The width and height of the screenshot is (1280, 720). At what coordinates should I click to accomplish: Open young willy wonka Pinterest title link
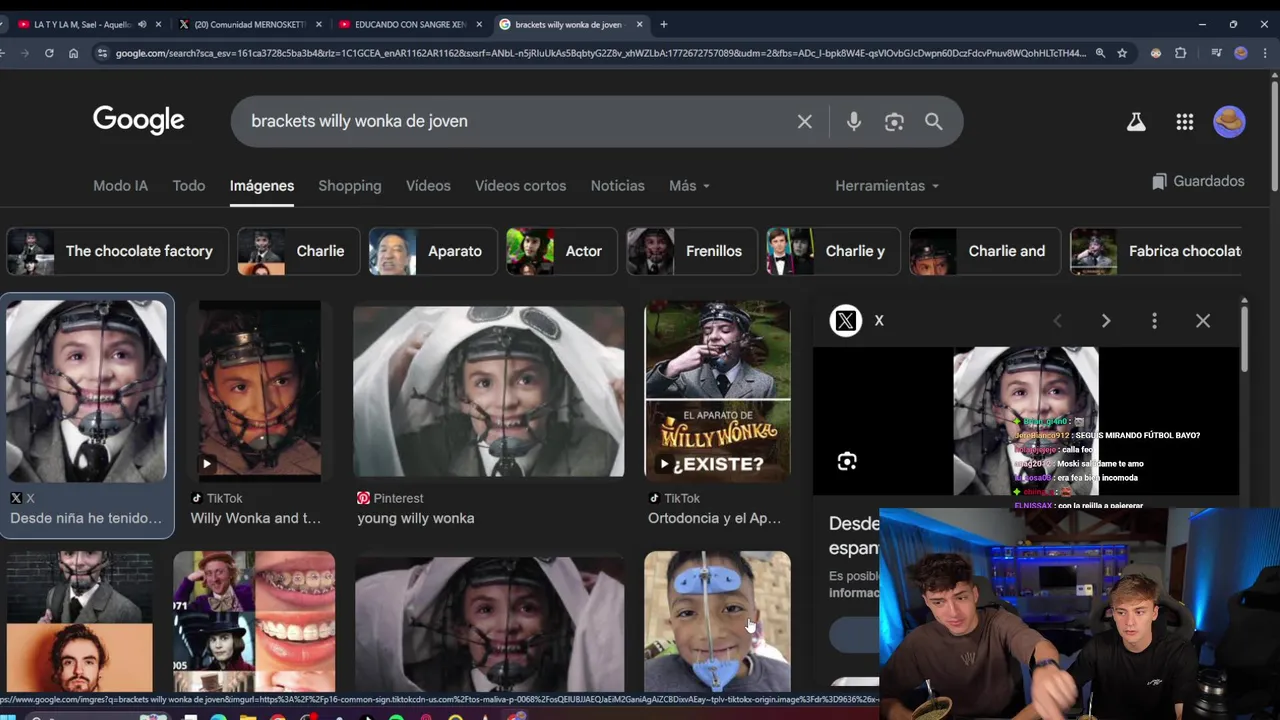coord(416,518)
